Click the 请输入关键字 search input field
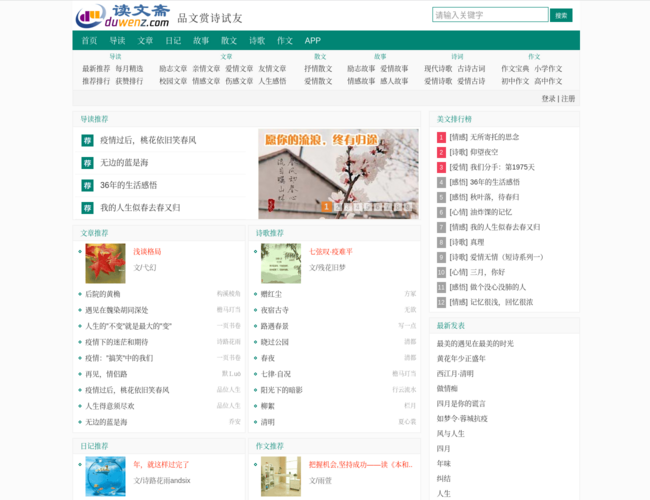This screenshot has width=650, height=500. (489, 15)
